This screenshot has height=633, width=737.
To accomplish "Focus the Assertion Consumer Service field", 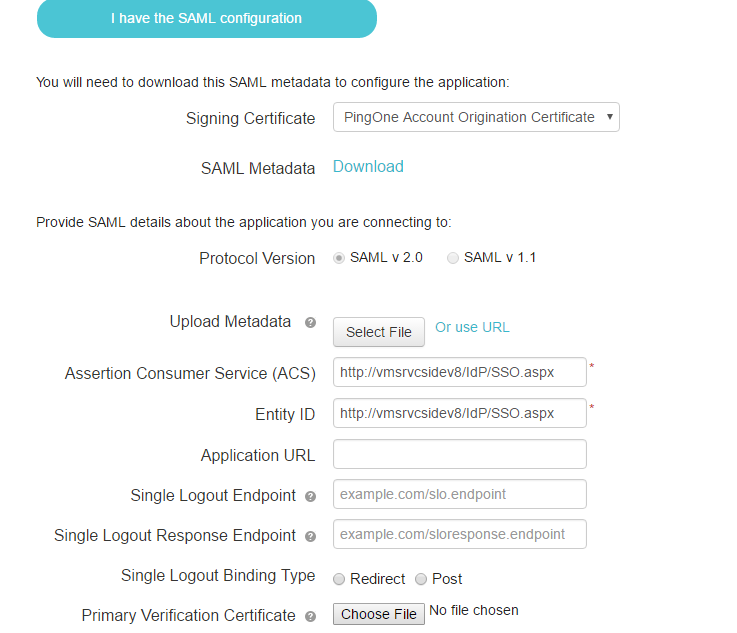I will (x=460, y=372).
